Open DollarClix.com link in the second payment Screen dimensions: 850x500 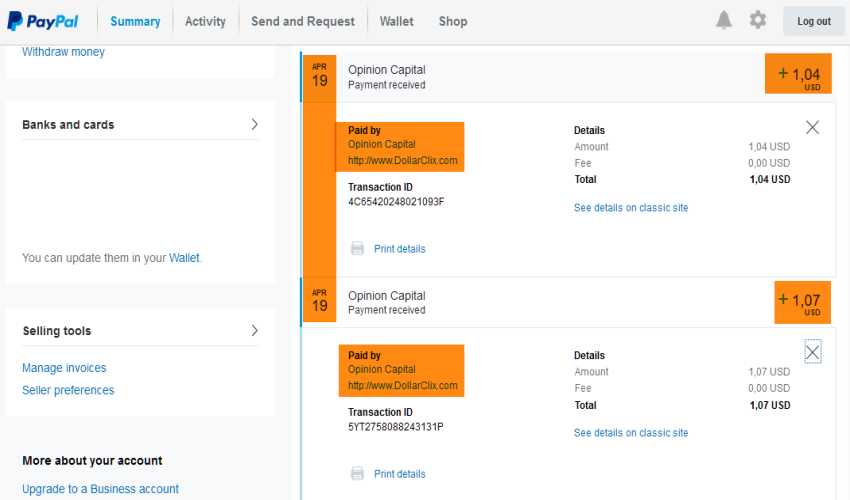click(x=403, y=386)
